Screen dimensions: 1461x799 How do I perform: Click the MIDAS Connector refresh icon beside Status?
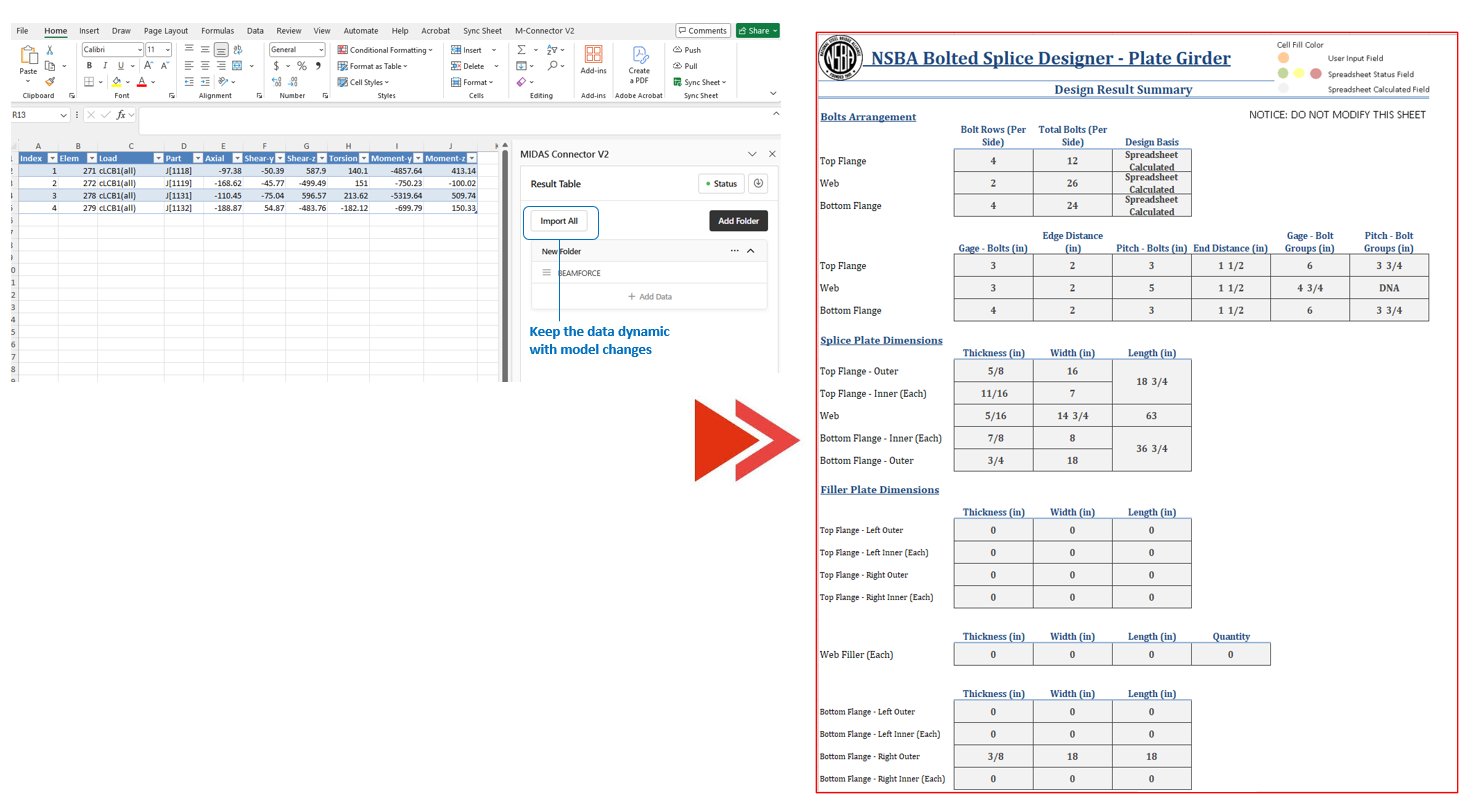(758, 183)
